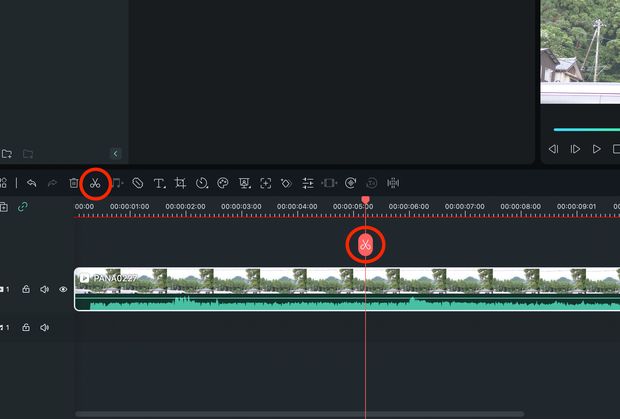Hide video track 1 with the eye icon
620x419 pixels.
[x=63, y=289]
